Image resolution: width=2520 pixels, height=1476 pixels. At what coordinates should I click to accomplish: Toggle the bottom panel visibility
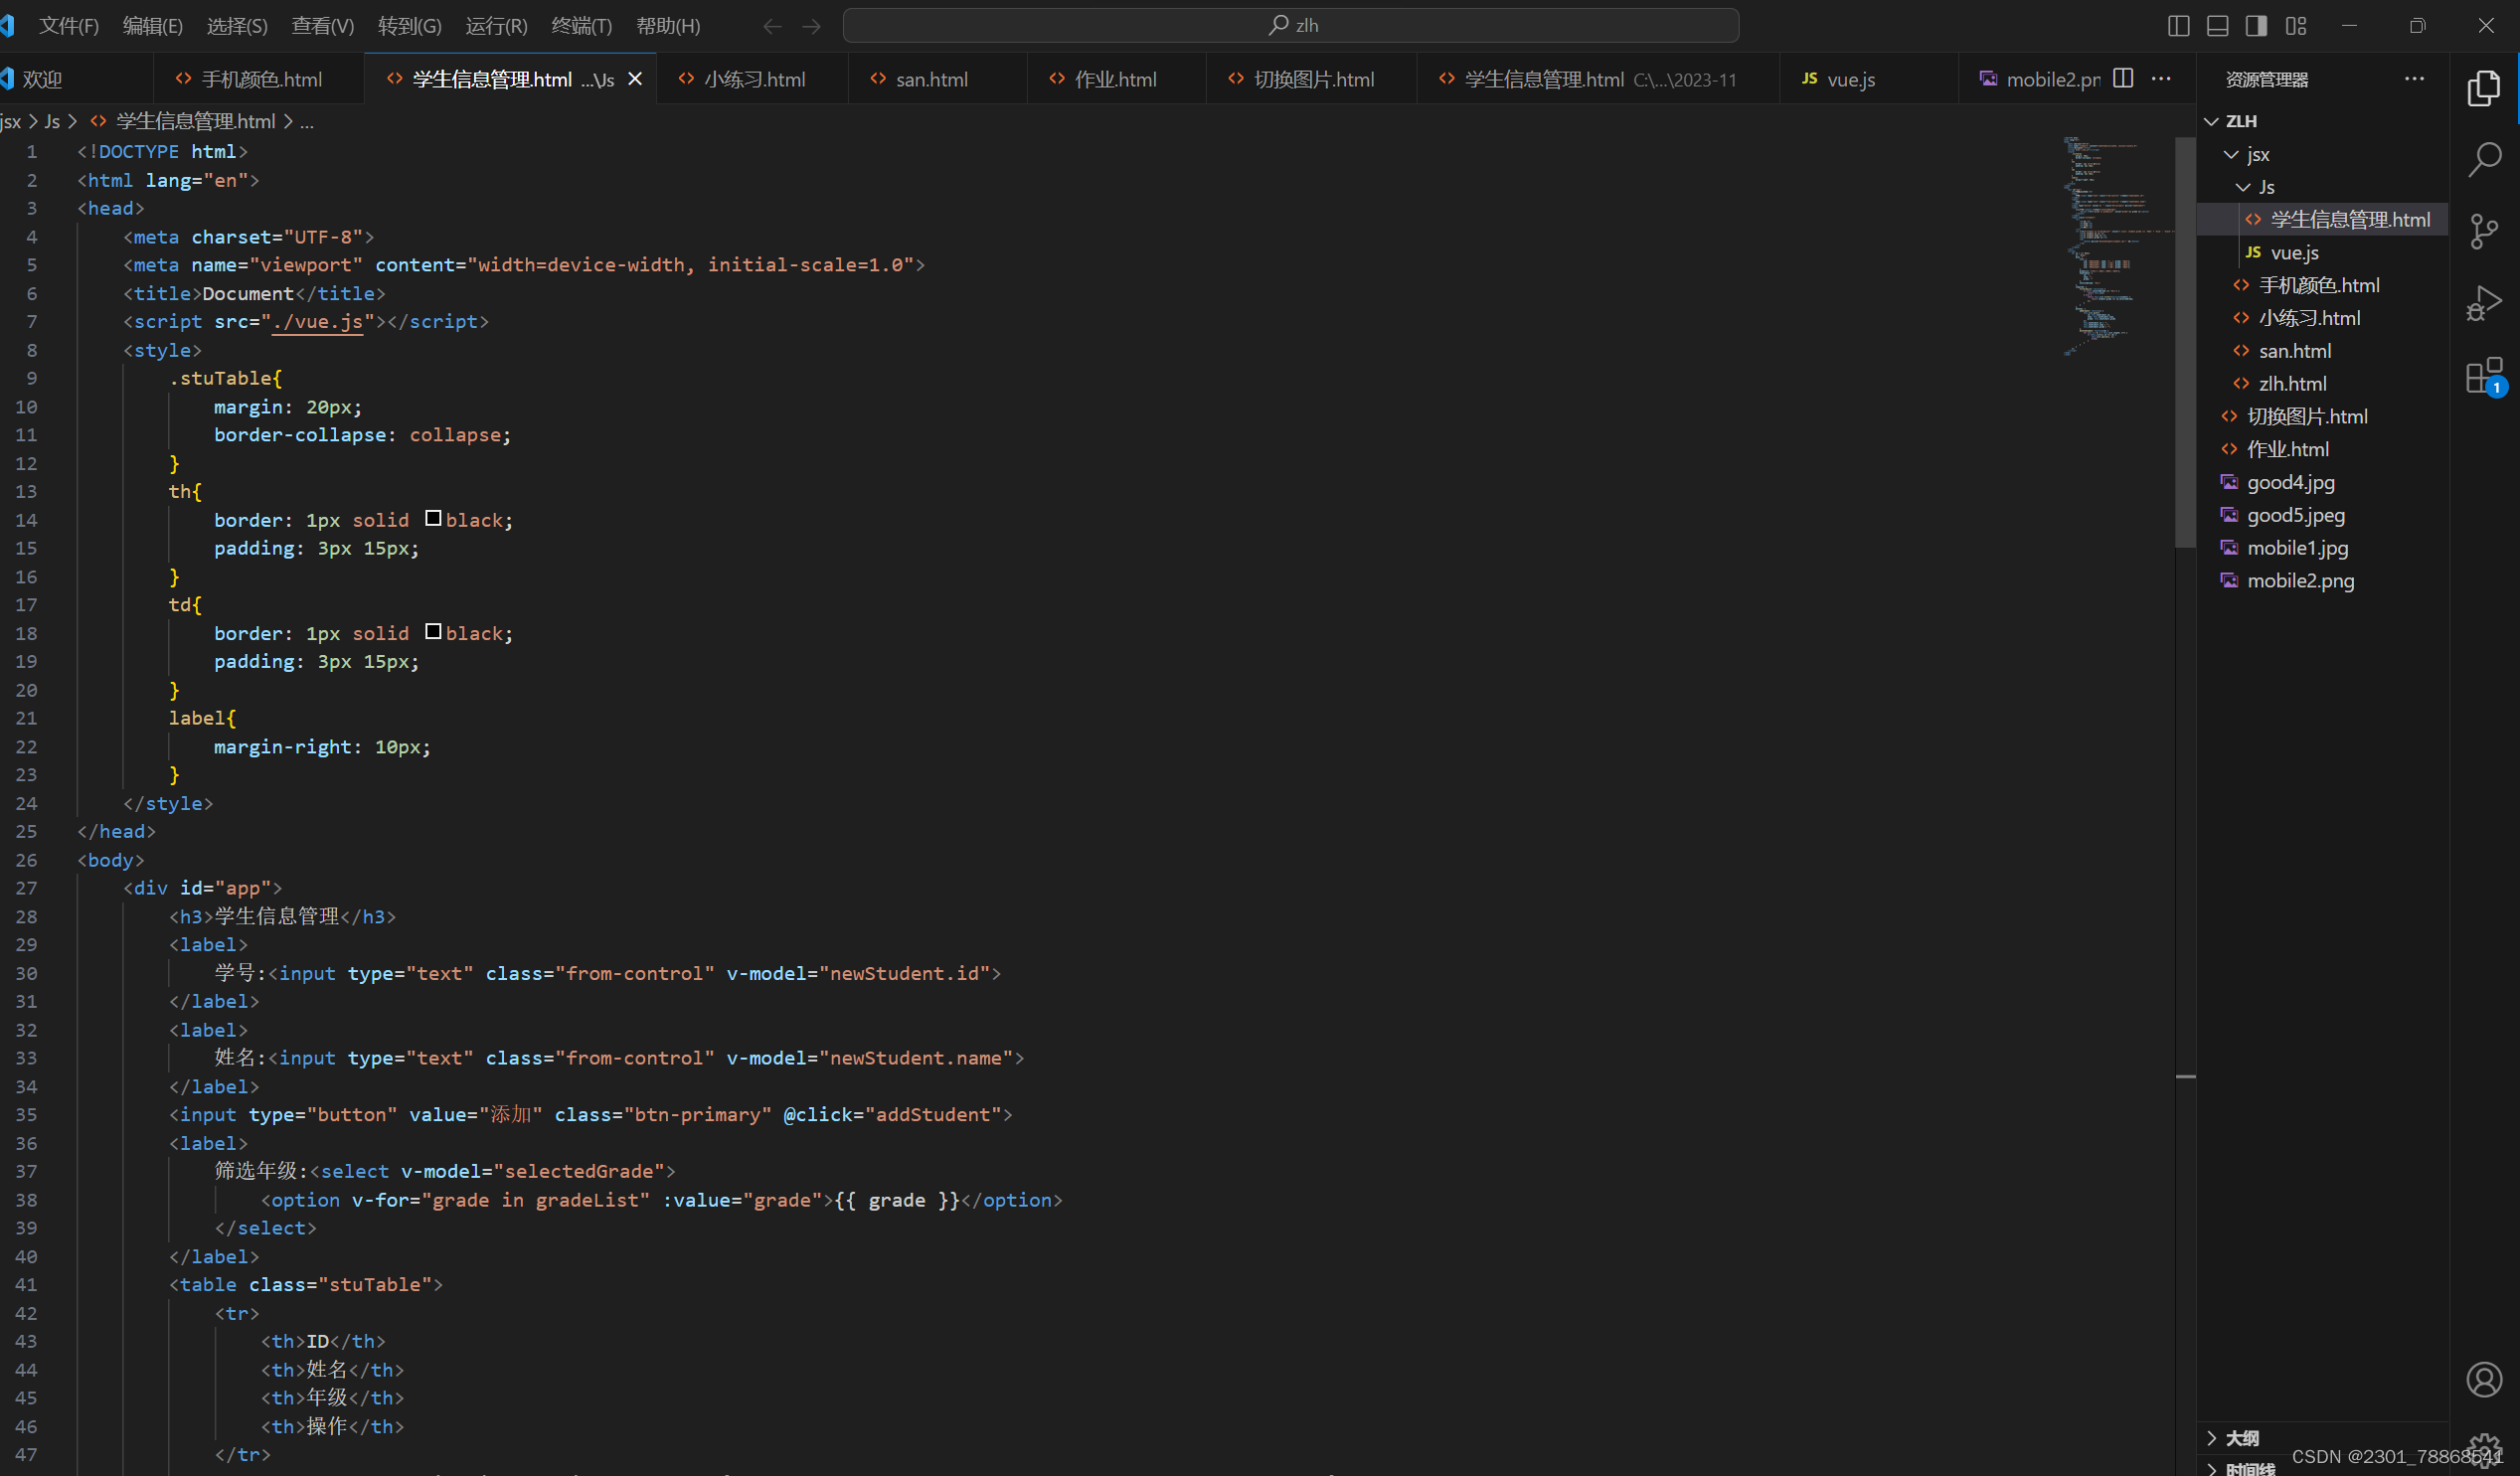click(x=2217, y=25)
